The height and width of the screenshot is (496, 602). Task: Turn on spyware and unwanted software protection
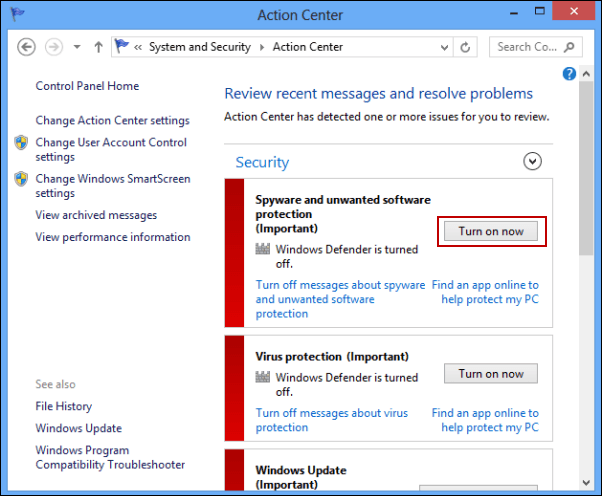[491, 231]
